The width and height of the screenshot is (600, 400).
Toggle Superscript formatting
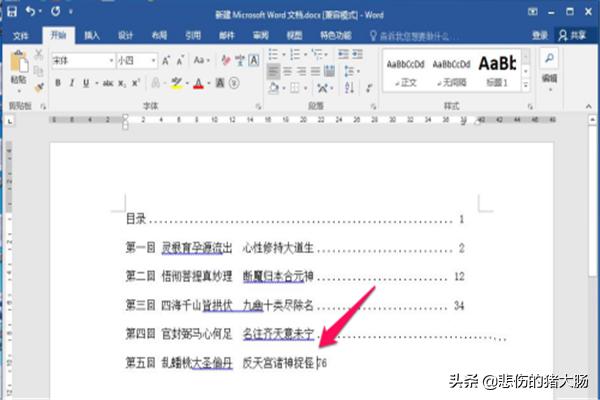tap(136, 83)
